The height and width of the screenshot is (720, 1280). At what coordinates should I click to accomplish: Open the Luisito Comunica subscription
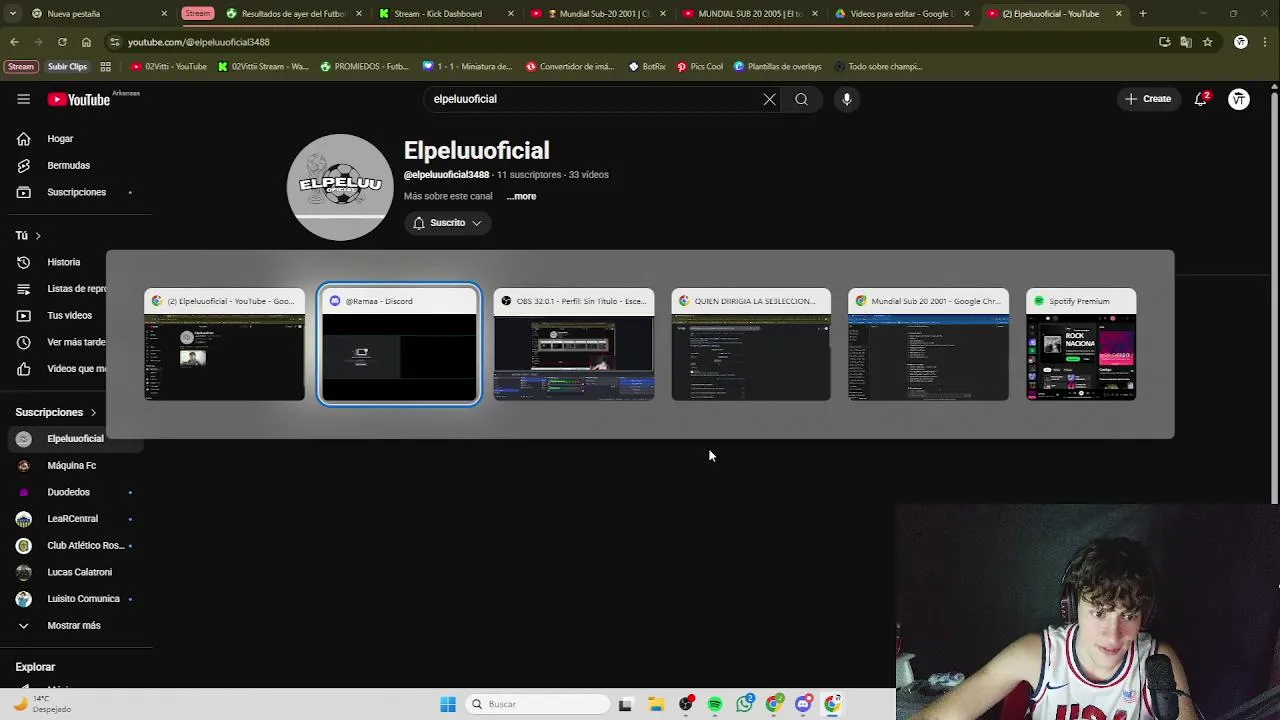[x=83, y=599]
